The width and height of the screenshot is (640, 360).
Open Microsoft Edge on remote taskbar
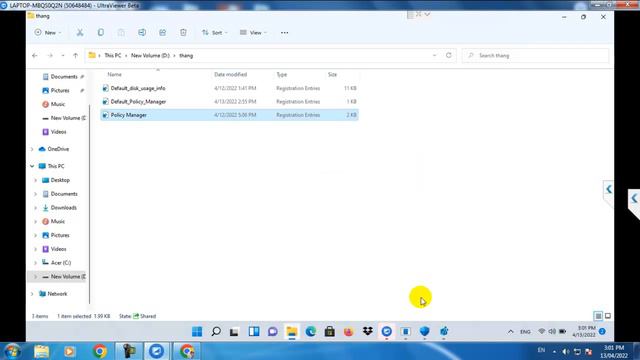pyautogui.click(x=311, y=331)
